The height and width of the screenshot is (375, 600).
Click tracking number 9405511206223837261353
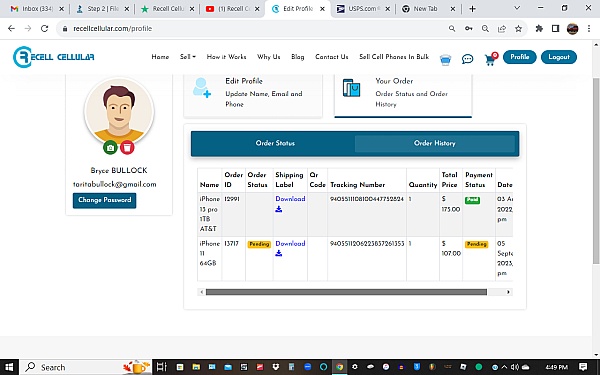pos(367,243)
